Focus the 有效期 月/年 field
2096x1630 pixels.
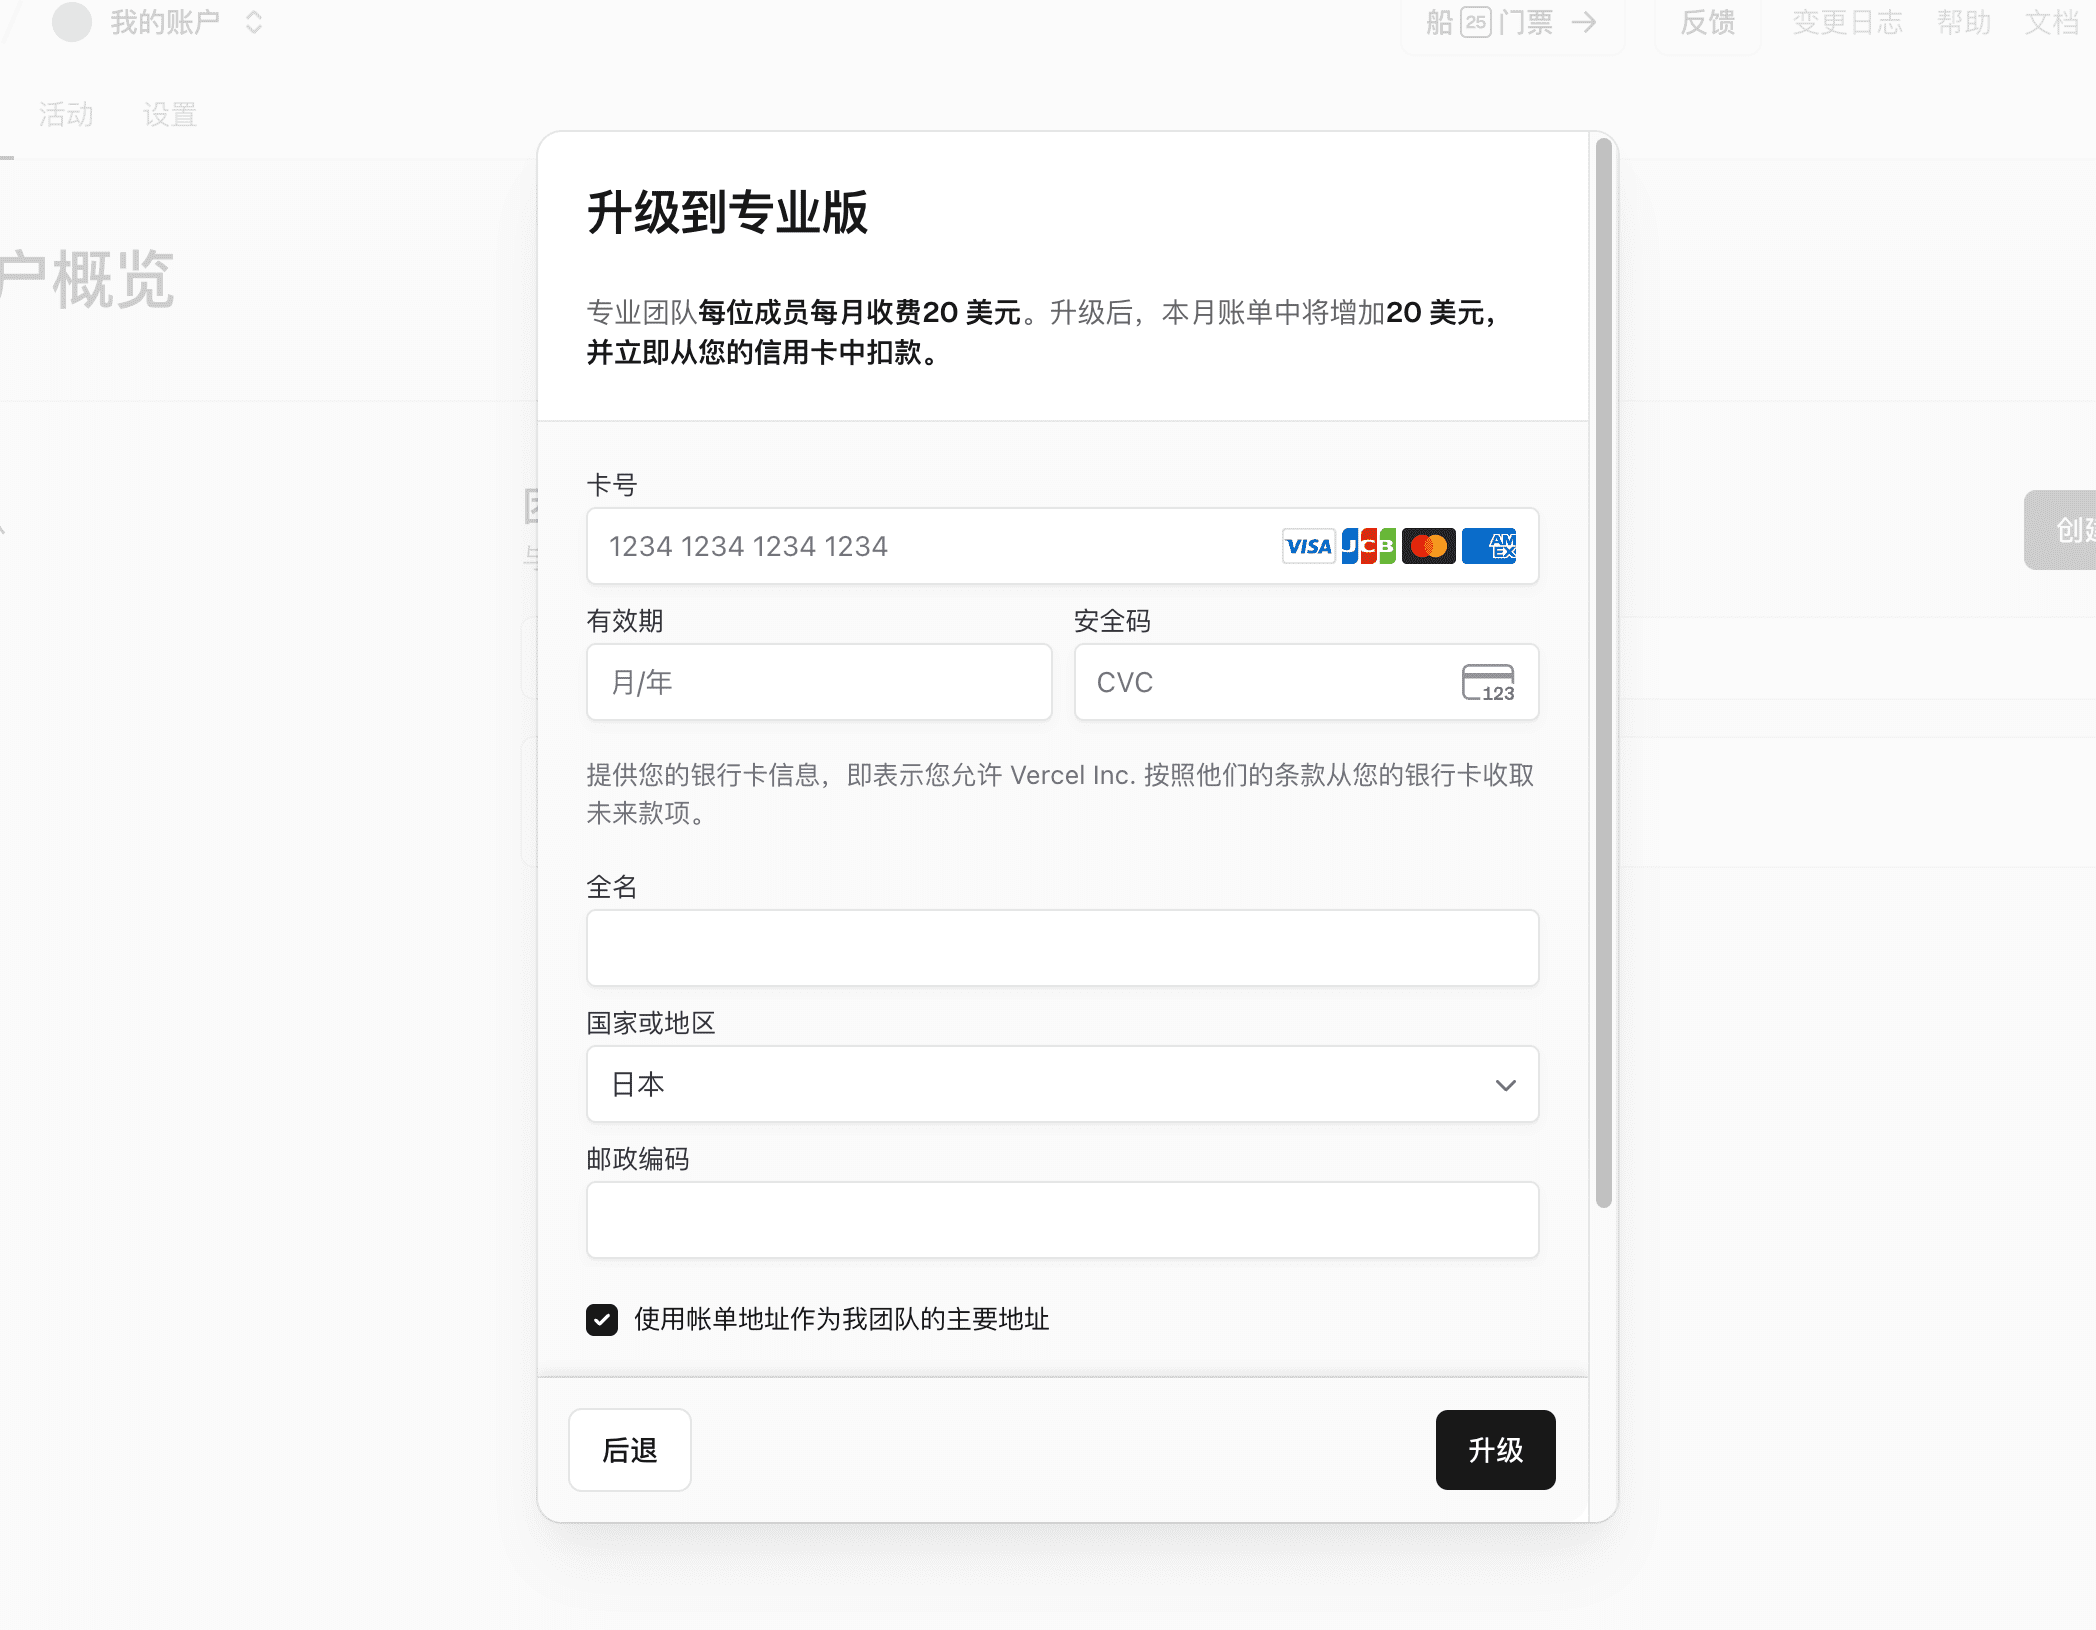coord(819,682)
